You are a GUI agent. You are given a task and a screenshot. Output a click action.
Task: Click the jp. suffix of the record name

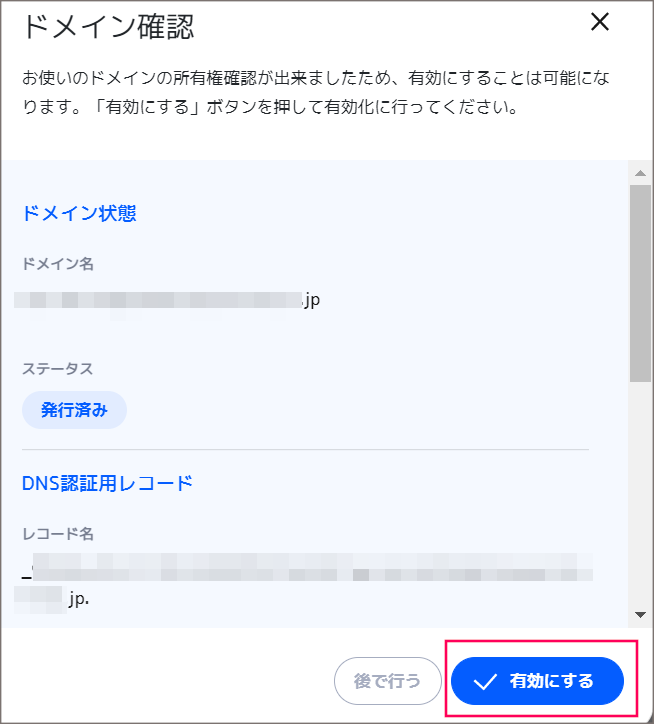pyautogui.click(x=79, y=599)
